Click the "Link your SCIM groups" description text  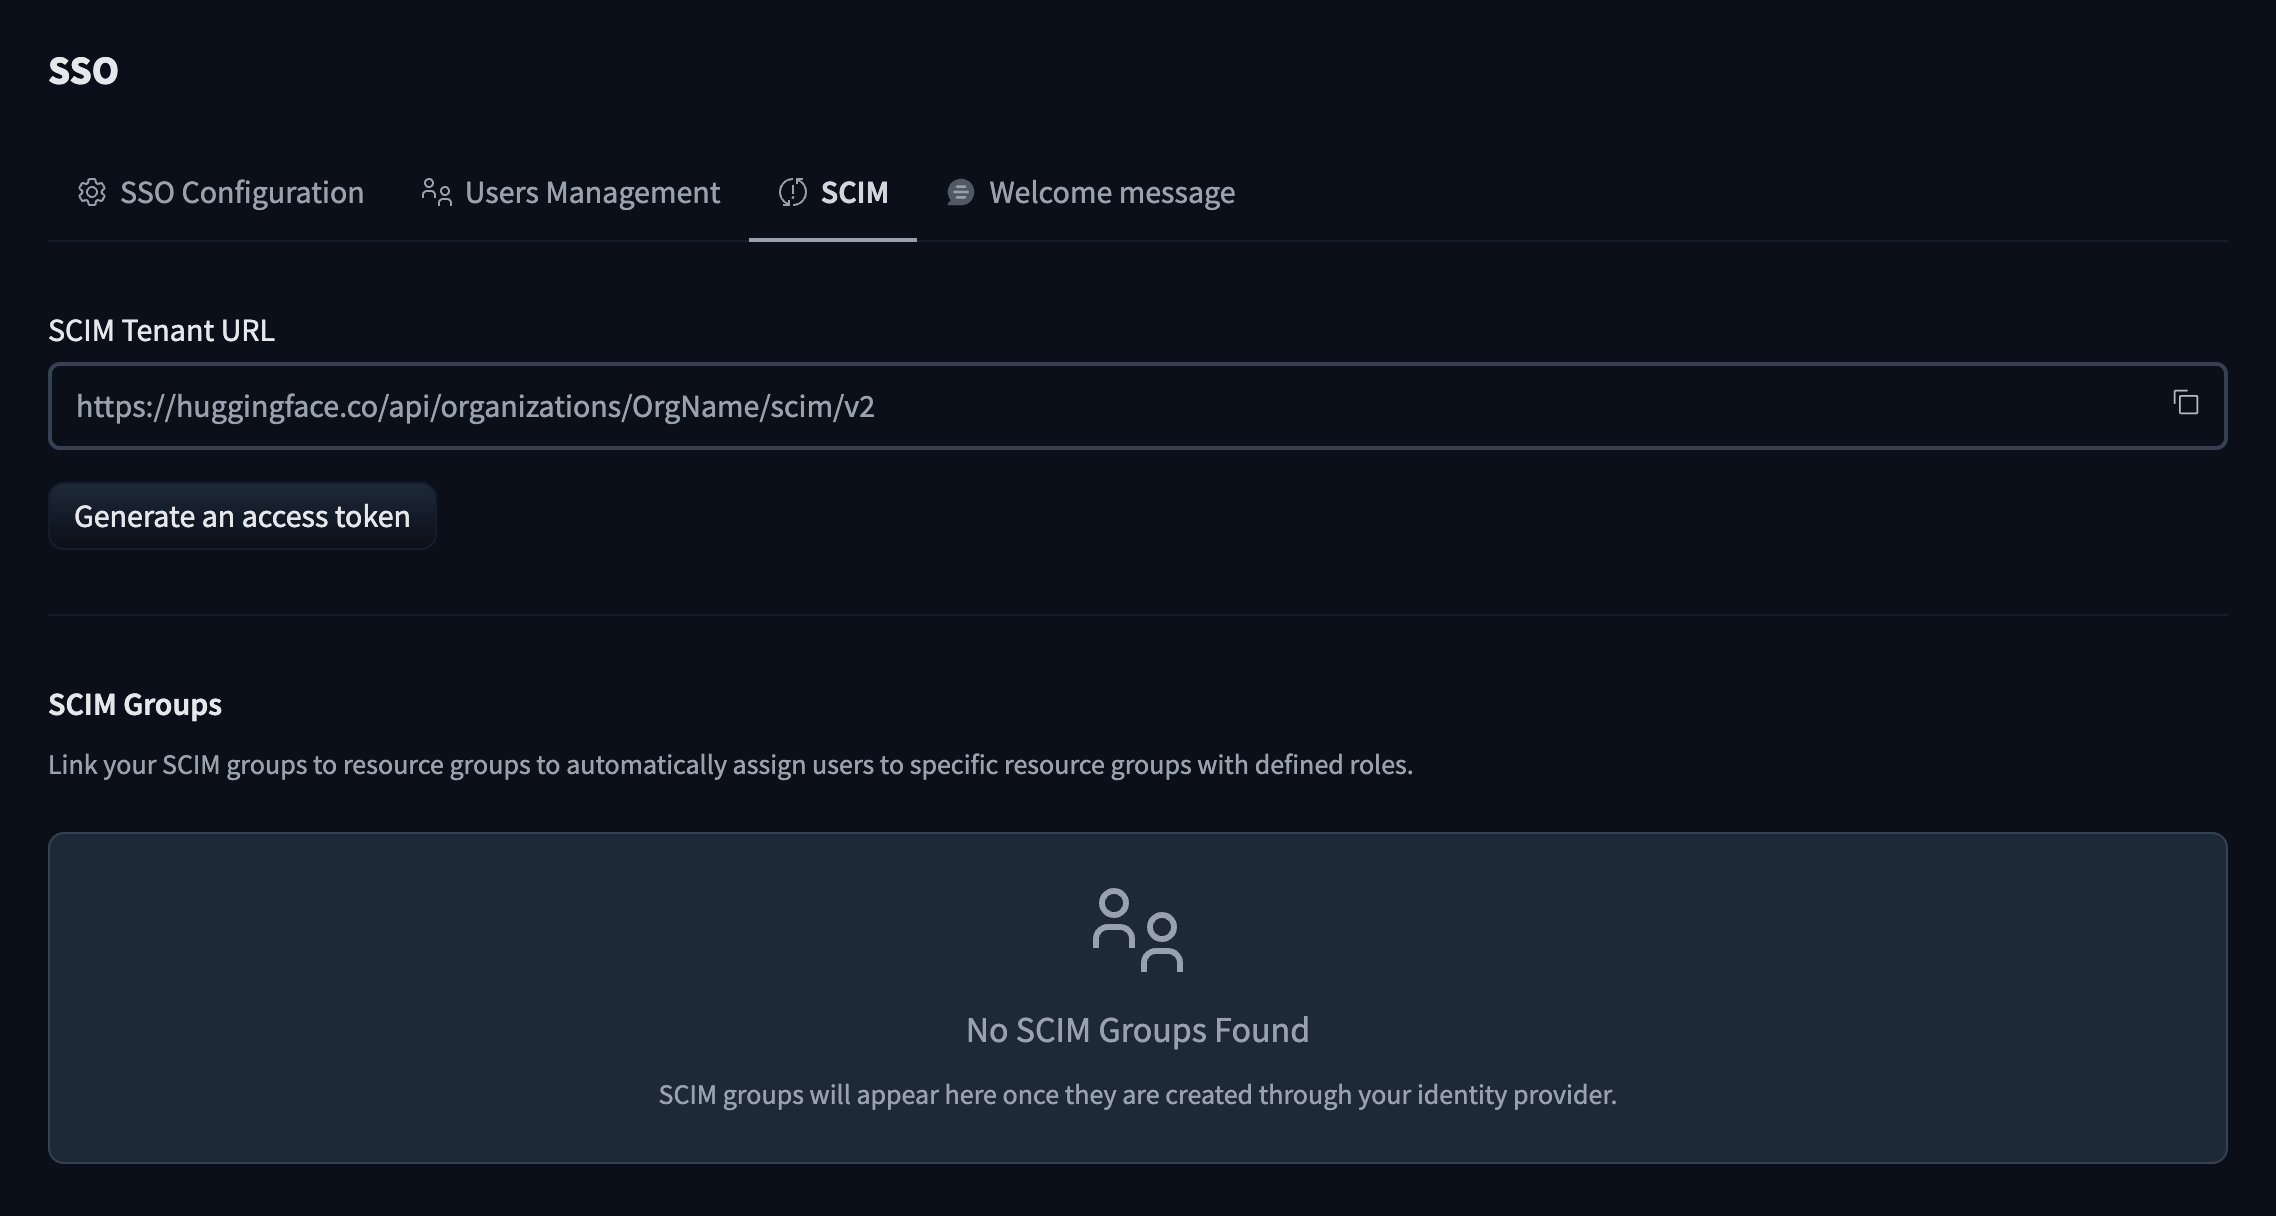tap(730, 765)
